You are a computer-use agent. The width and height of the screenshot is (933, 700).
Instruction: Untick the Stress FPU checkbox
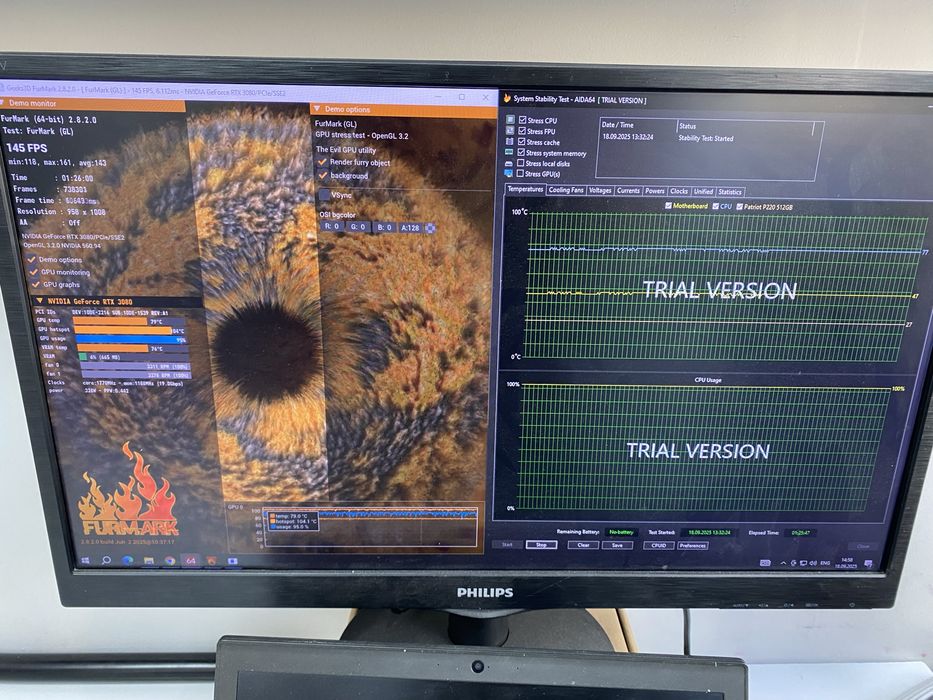tap(522, 130)
